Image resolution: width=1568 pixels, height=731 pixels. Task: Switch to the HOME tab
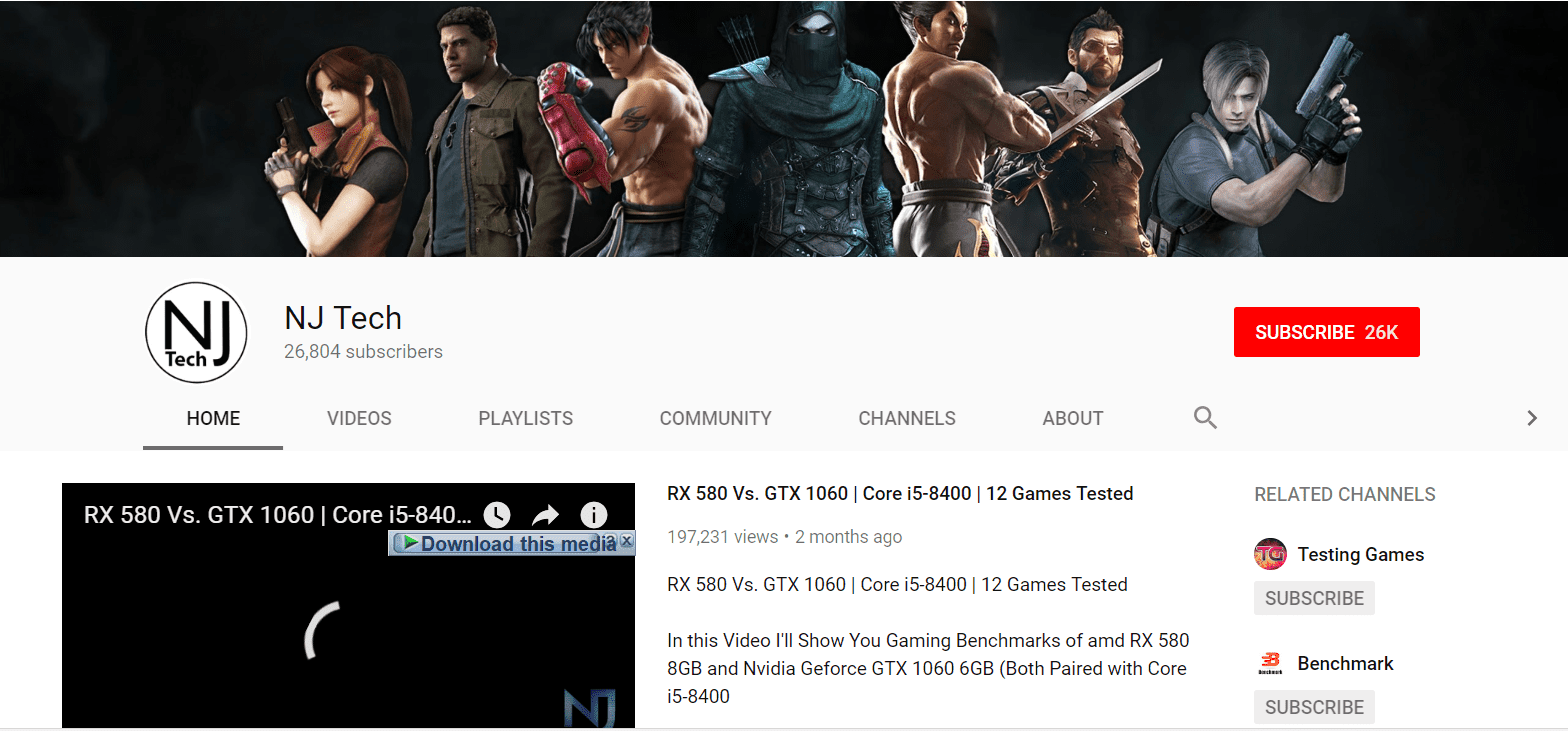coord(213,418)
